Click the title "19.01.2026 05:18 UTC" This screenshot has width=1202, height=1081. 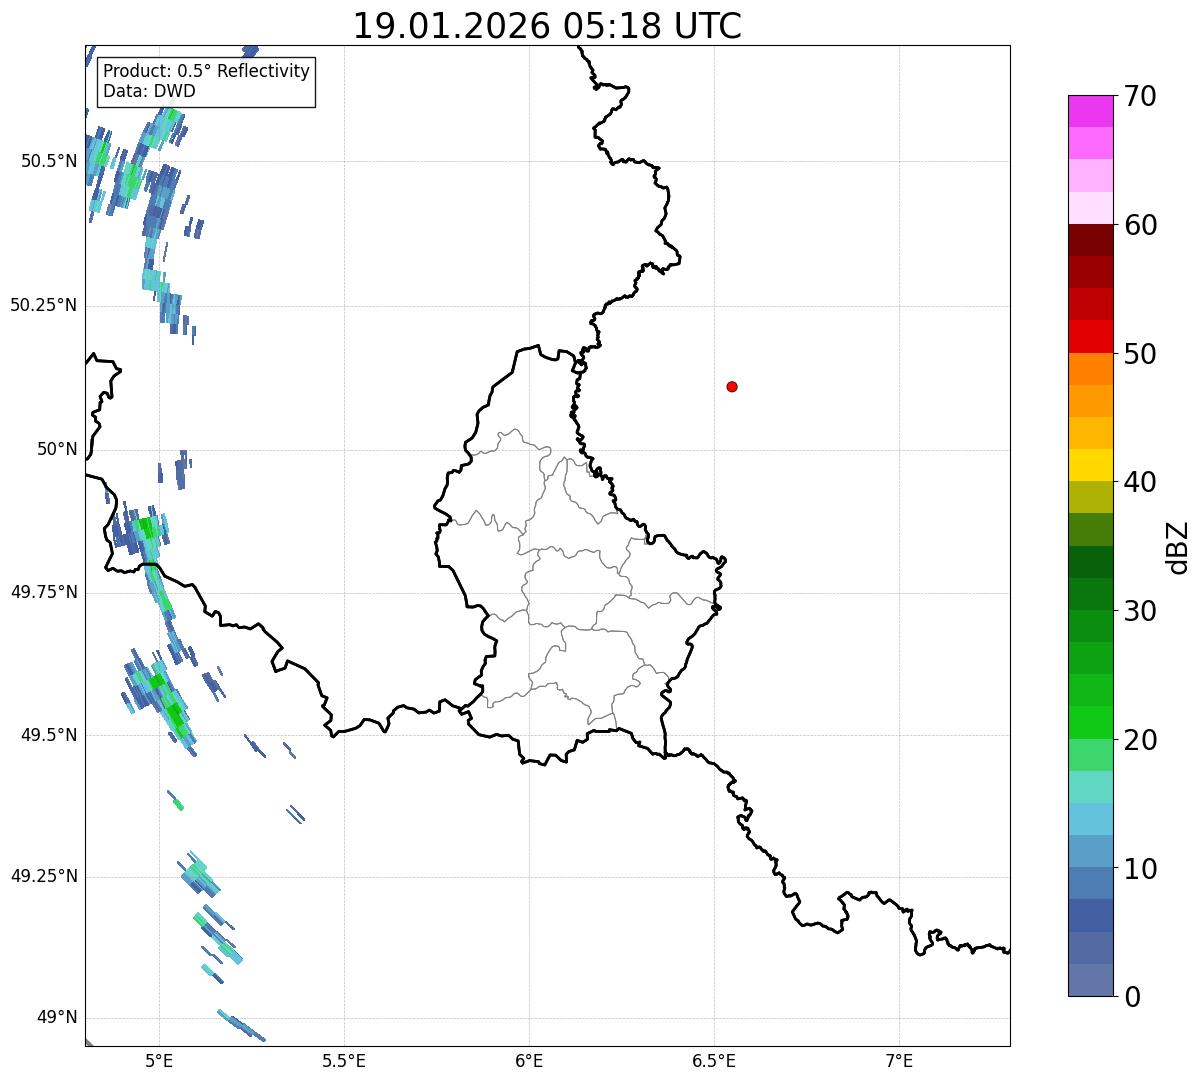pyautogui.click(x=547, y=26)
